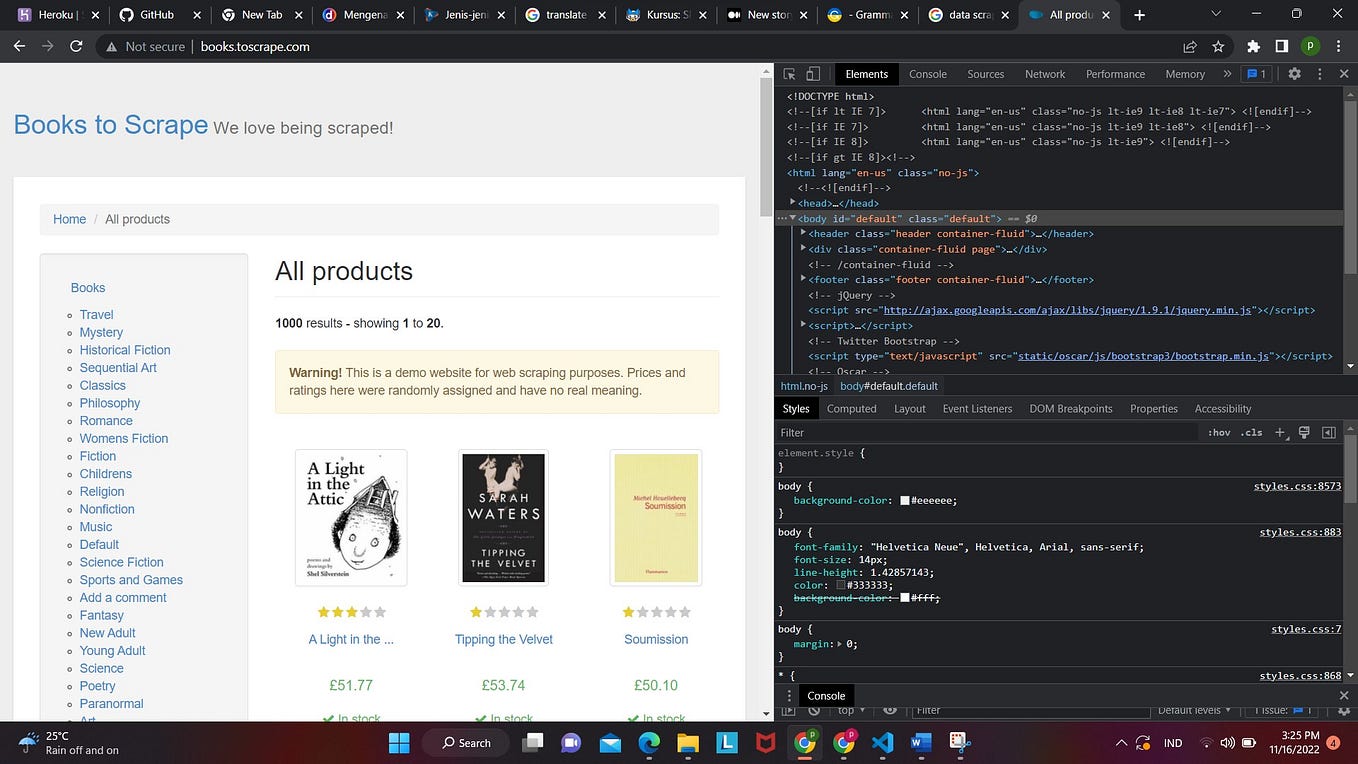Open Microsoft Word from the taskbar

coord(919,743)
